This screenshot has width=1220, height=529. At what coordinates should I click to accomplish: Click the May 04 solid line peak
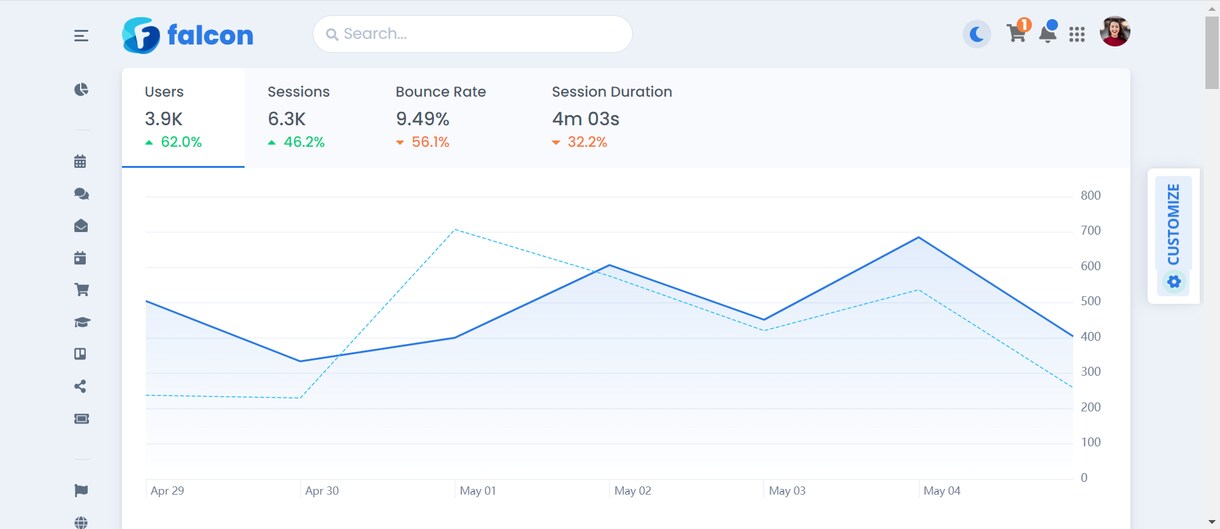[918, 237]
